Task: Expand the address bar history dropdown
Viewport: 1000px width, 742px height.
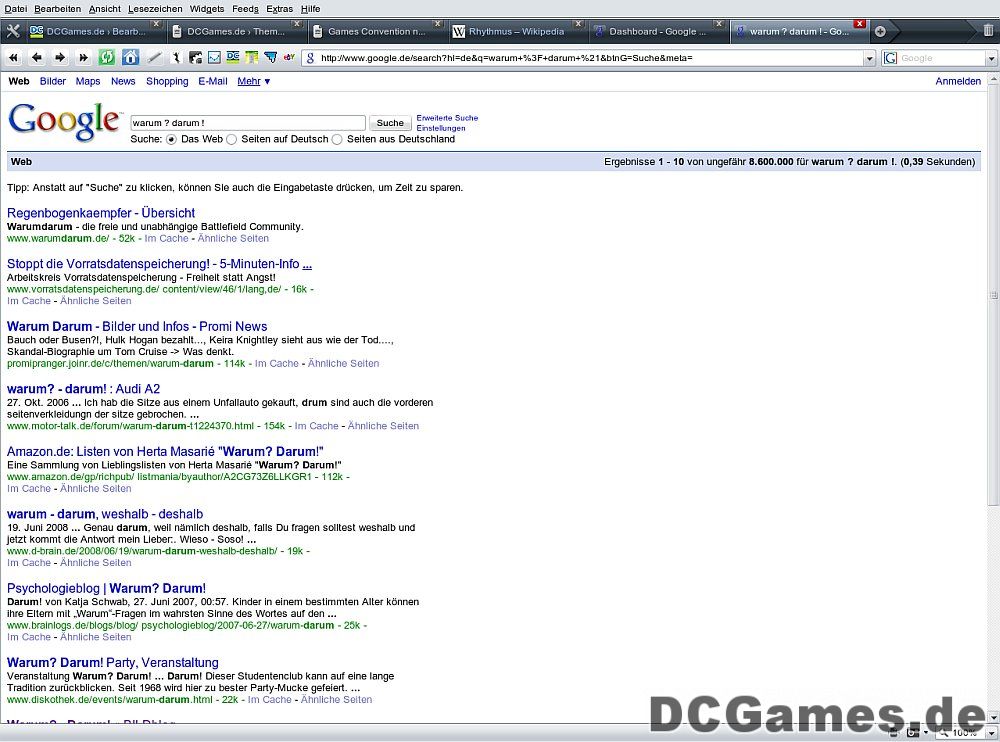Action: coord(869,59)
